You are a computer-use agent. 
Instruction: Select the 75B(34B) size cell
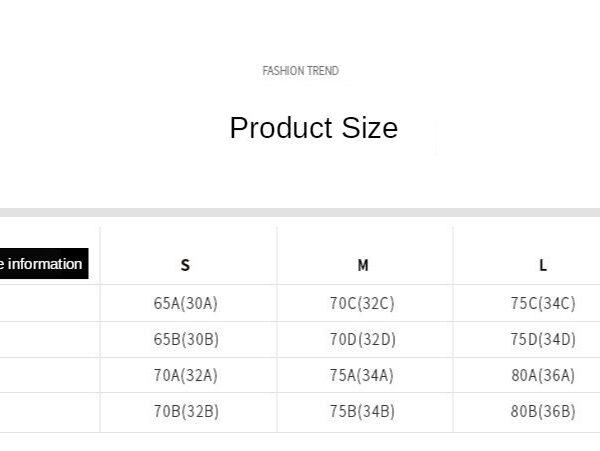click(x=362, y=411)
